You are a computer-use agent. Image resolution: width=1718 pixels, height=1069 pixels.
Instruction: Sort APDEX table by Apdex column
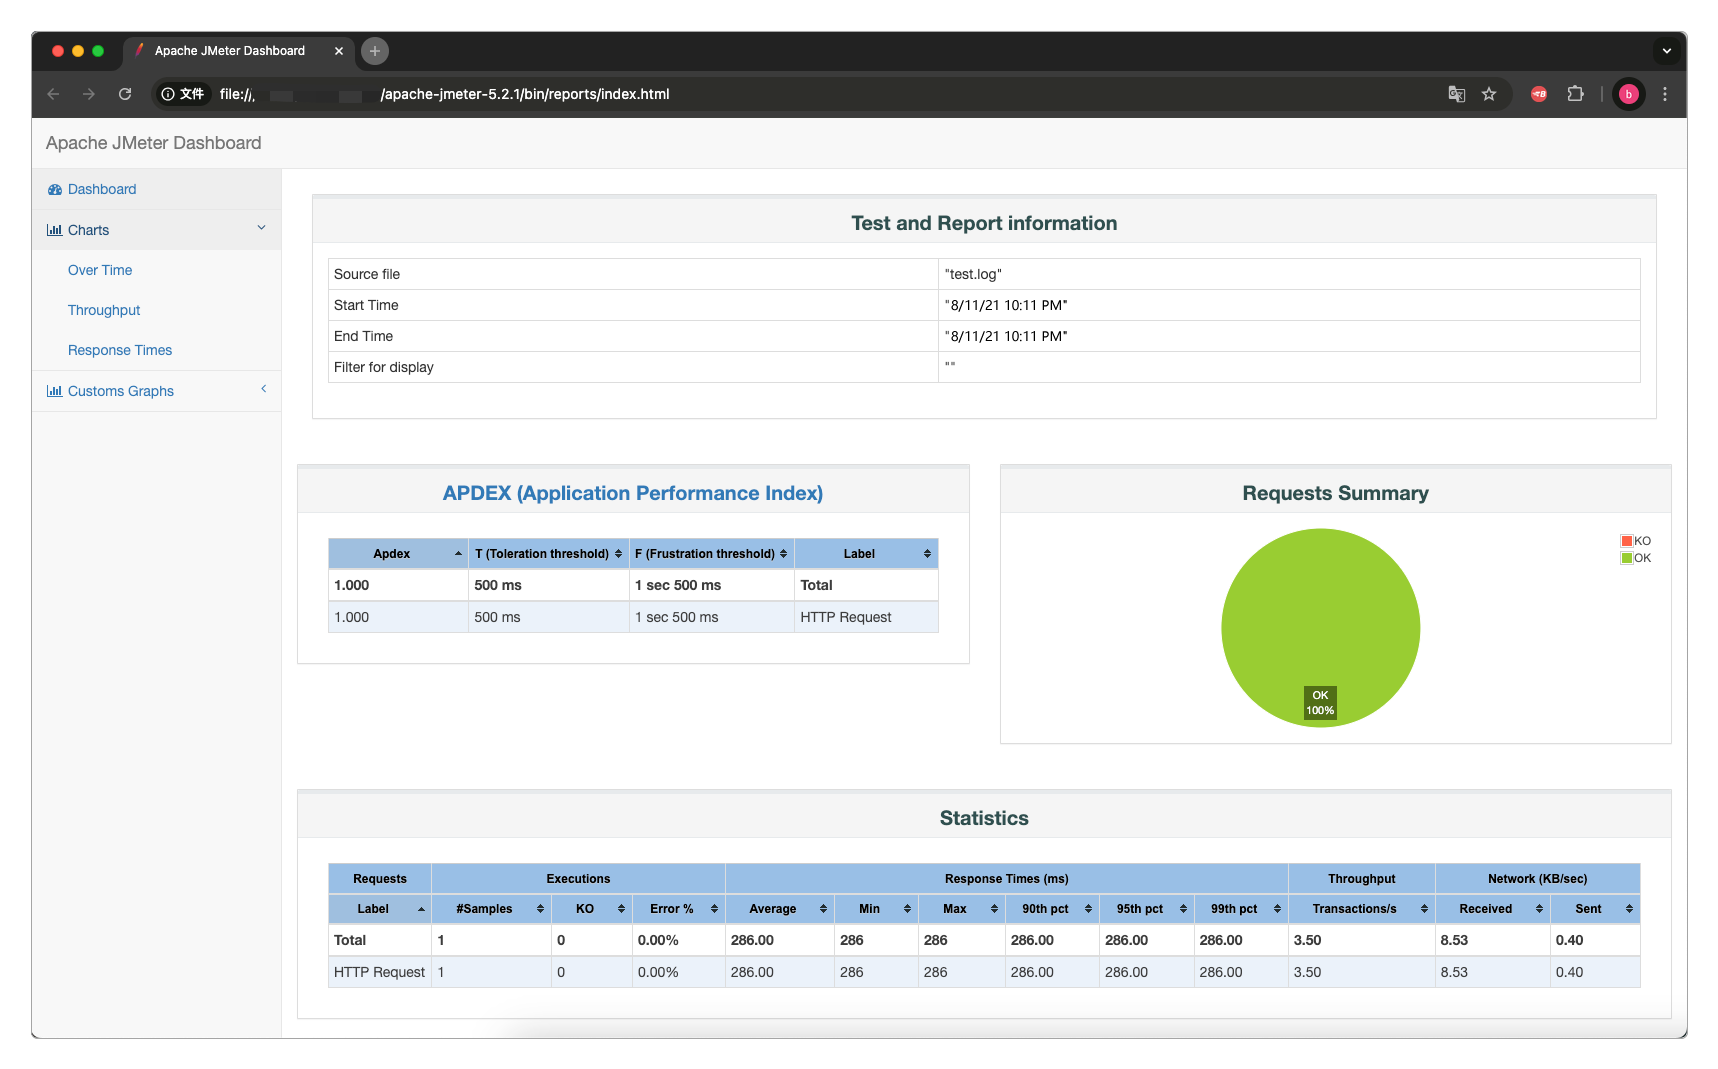(398, 554)
